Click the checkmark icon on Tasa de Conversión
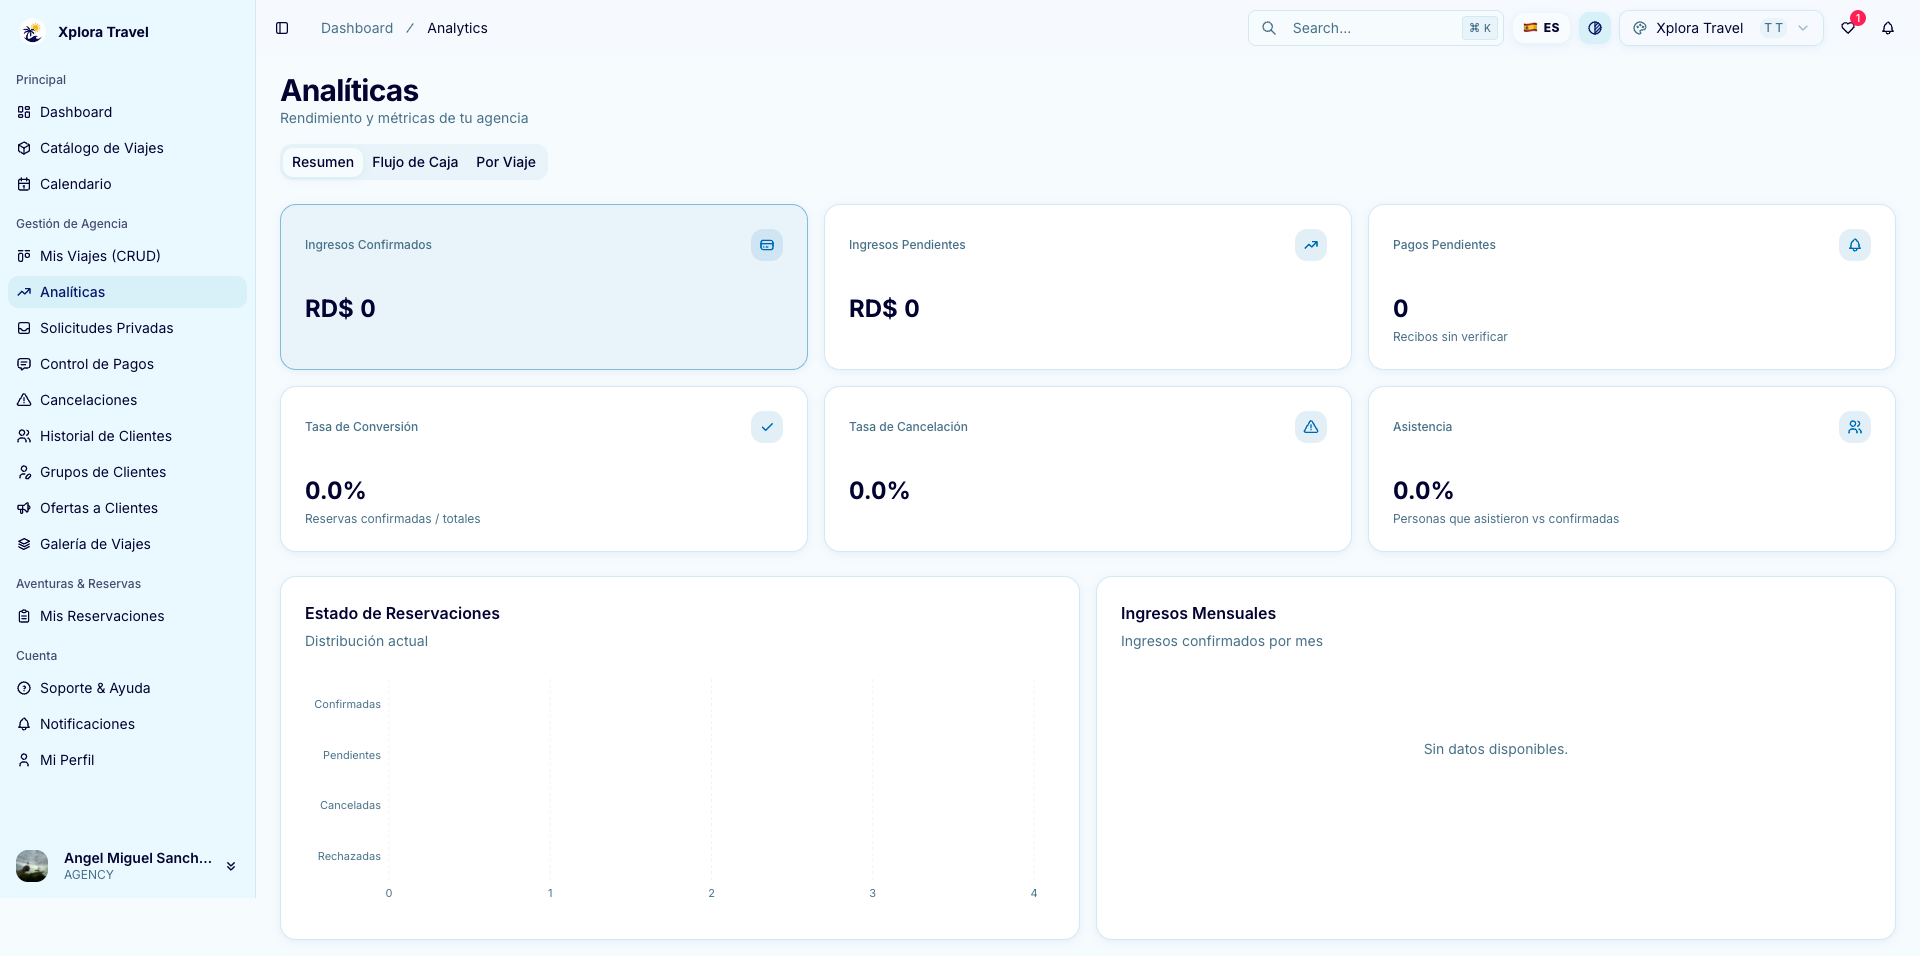This screenshot has height=956, width=1920. click(x=767, y=427)
